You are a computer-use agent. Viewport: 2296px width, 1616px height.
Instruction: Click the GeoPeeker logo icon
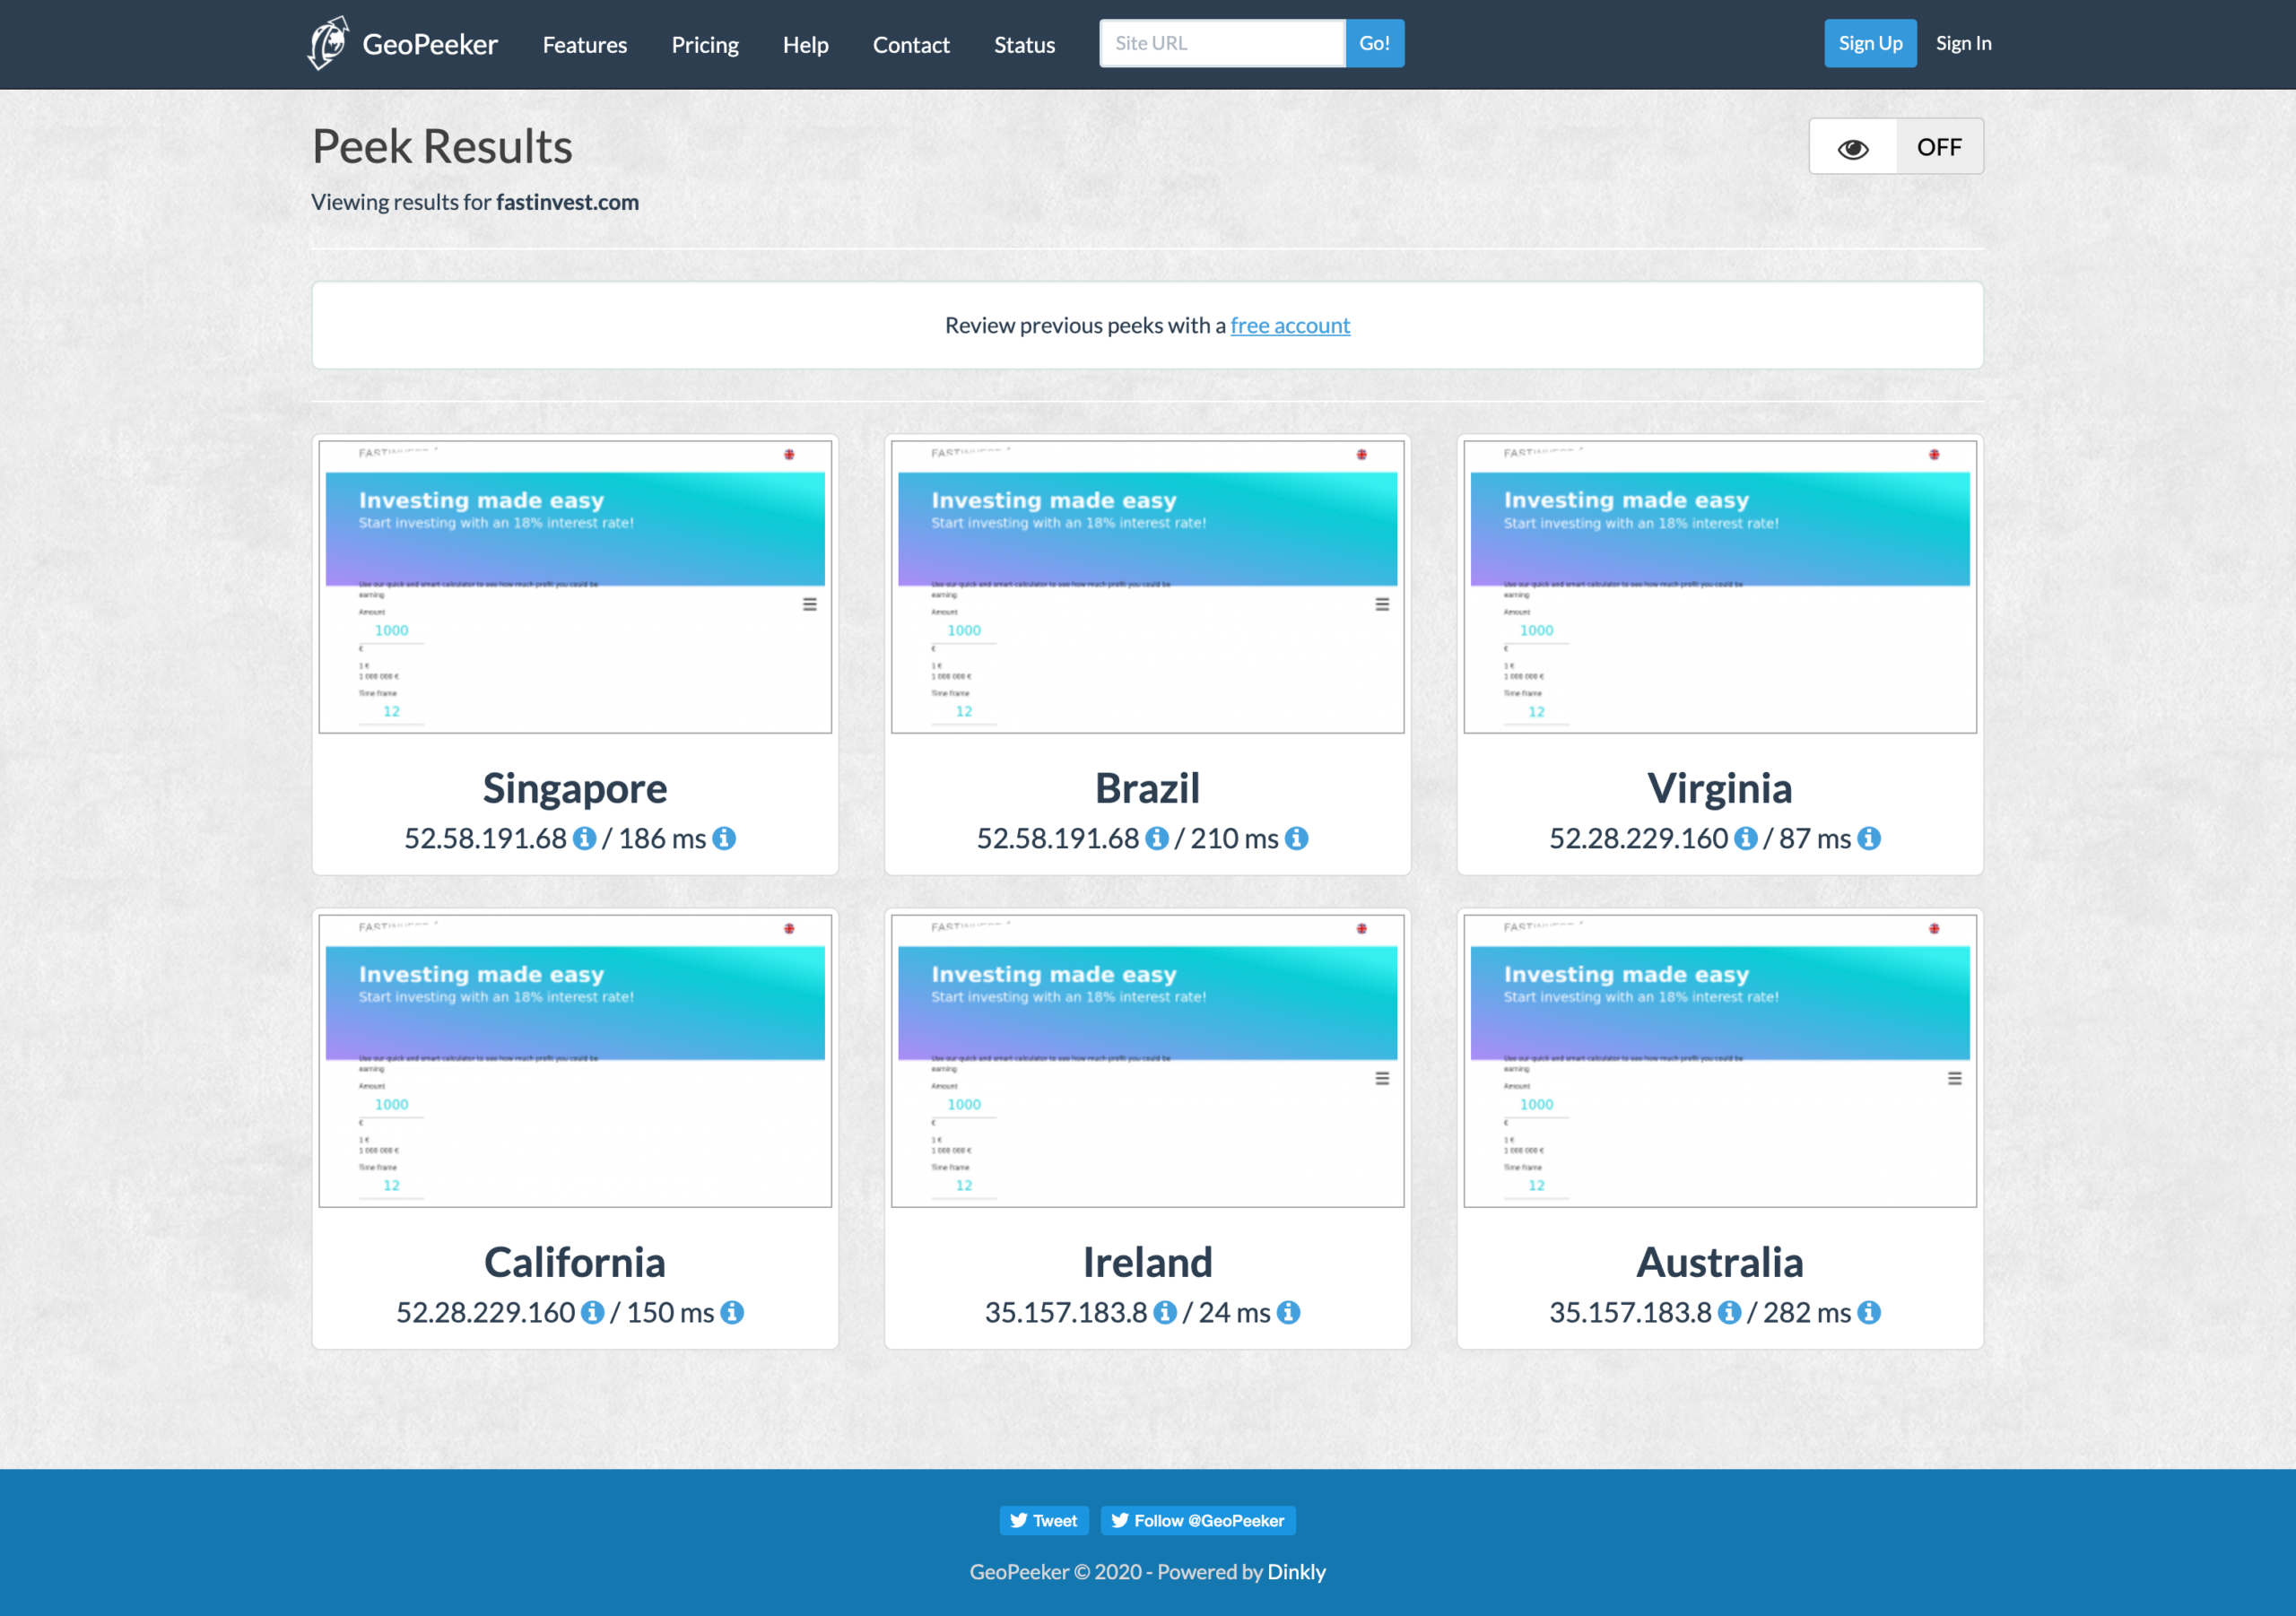point(328,44)
